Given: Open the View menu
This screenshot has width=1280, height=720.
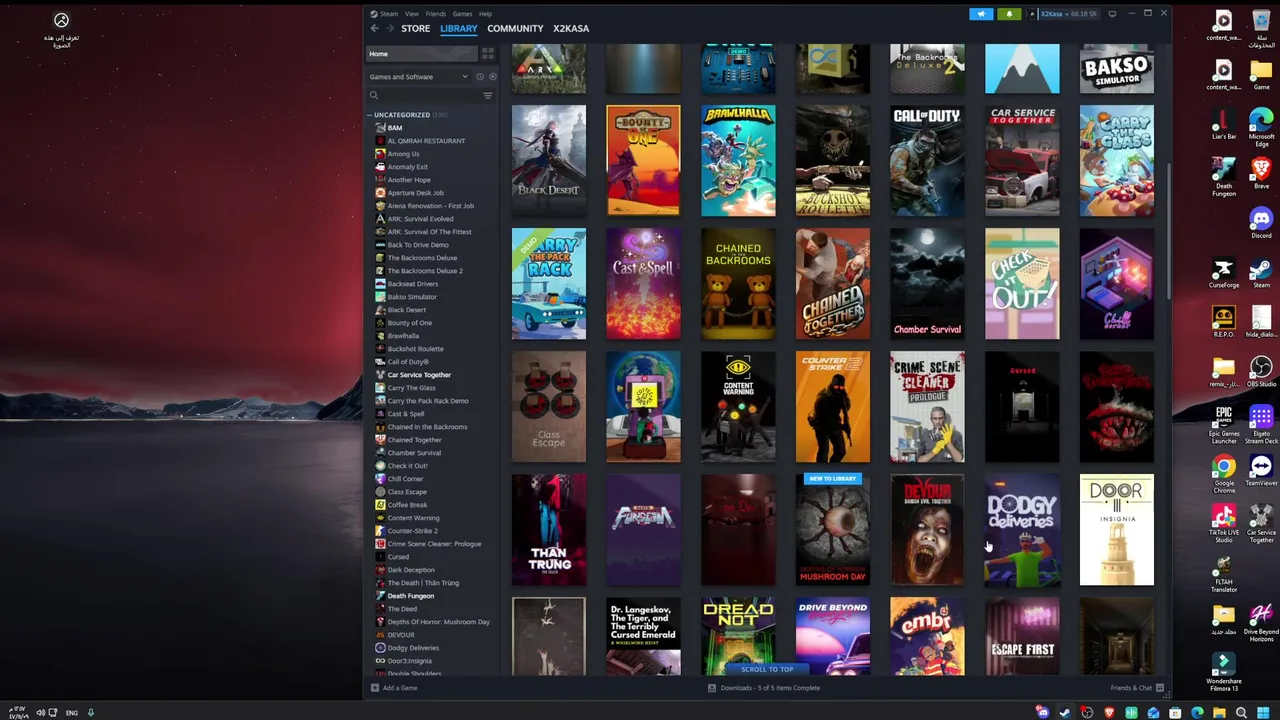Looking at the screenshot, I should point(412,14).
